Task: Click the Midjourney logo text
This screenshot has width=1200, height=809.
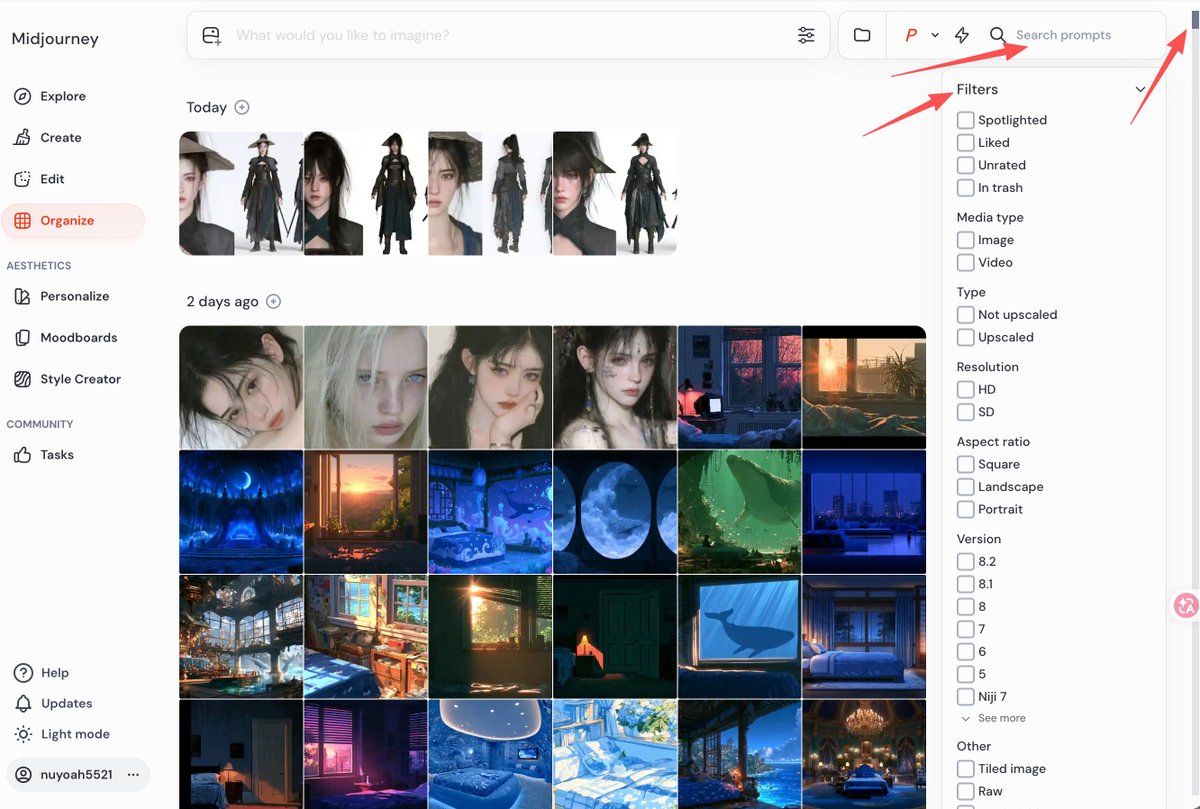Action: [x=55, y=39]
